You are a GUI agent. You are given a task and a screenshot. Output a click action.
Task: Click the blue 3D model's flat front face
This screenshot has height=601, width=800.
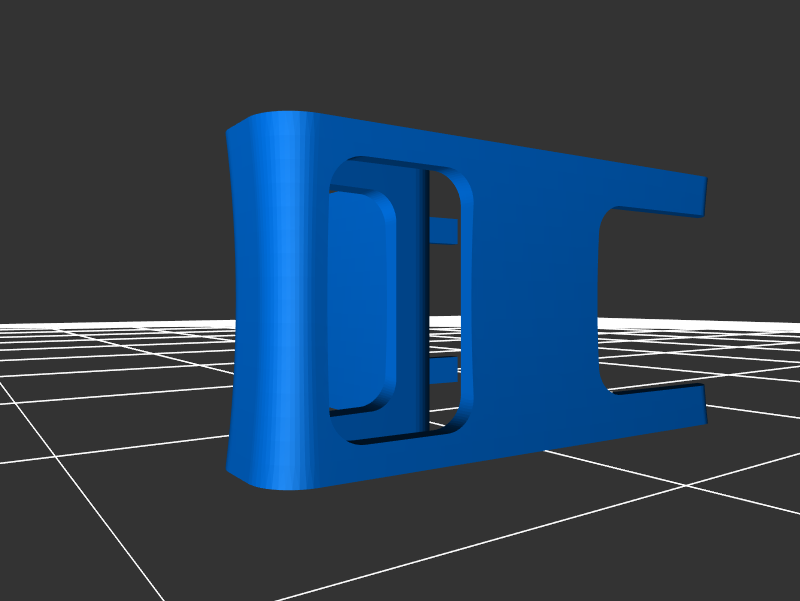[x=530, y=300]
